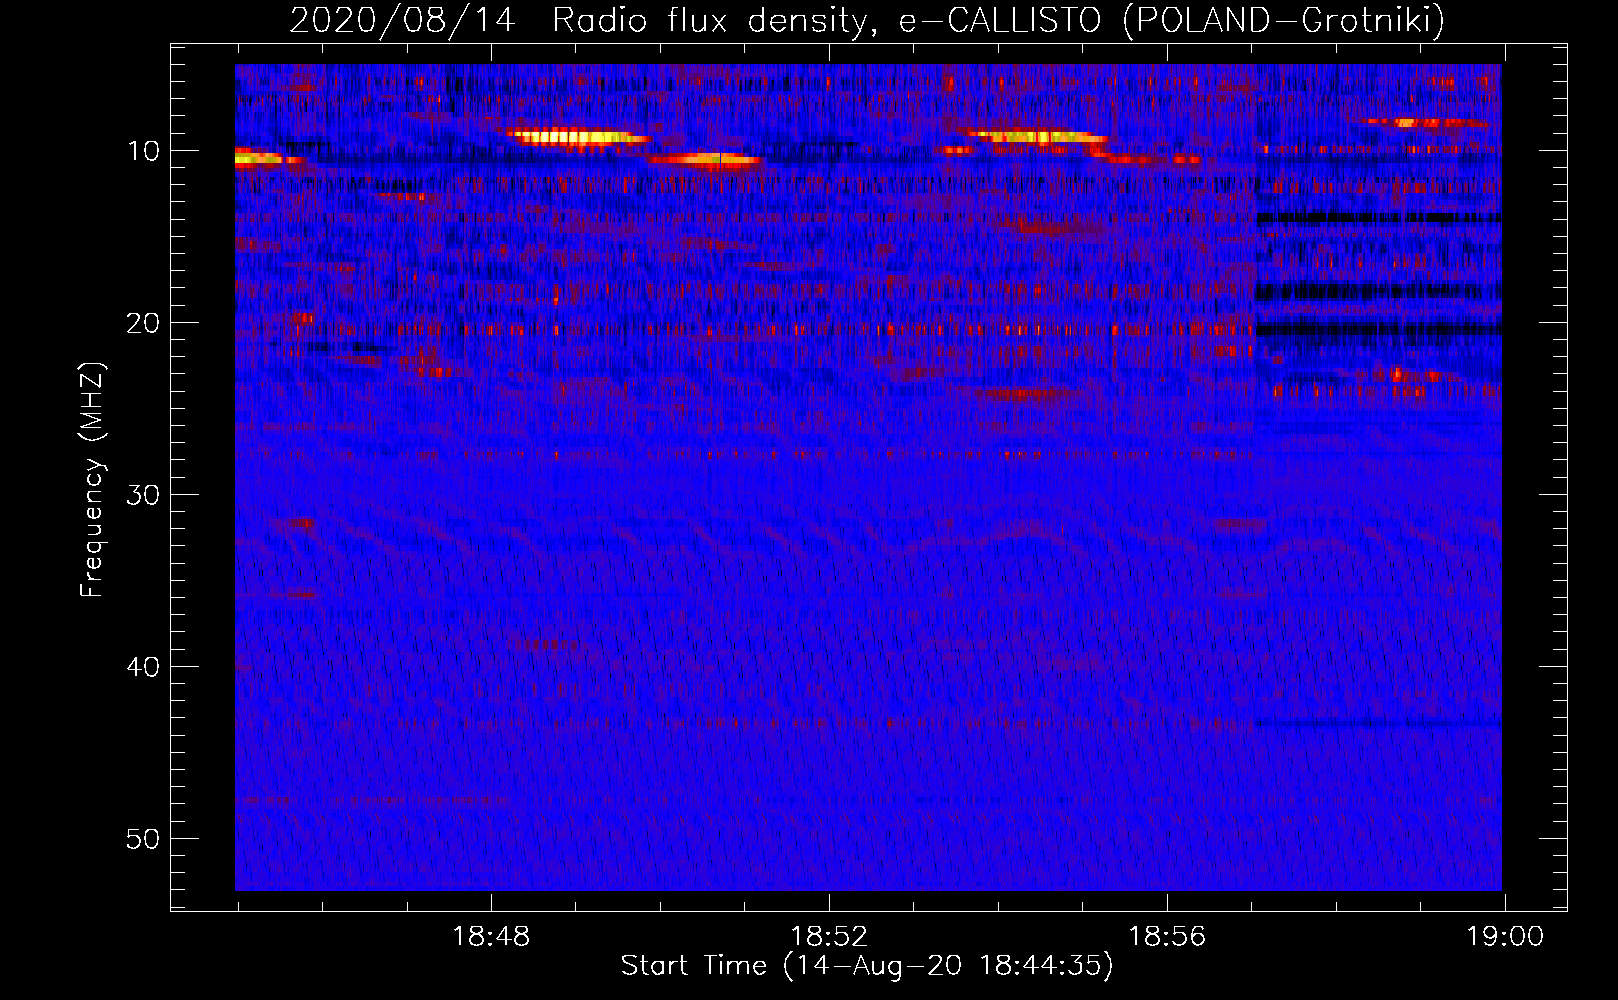
Task: Click the 40 MHz frequency tick label
Action: 144,667
